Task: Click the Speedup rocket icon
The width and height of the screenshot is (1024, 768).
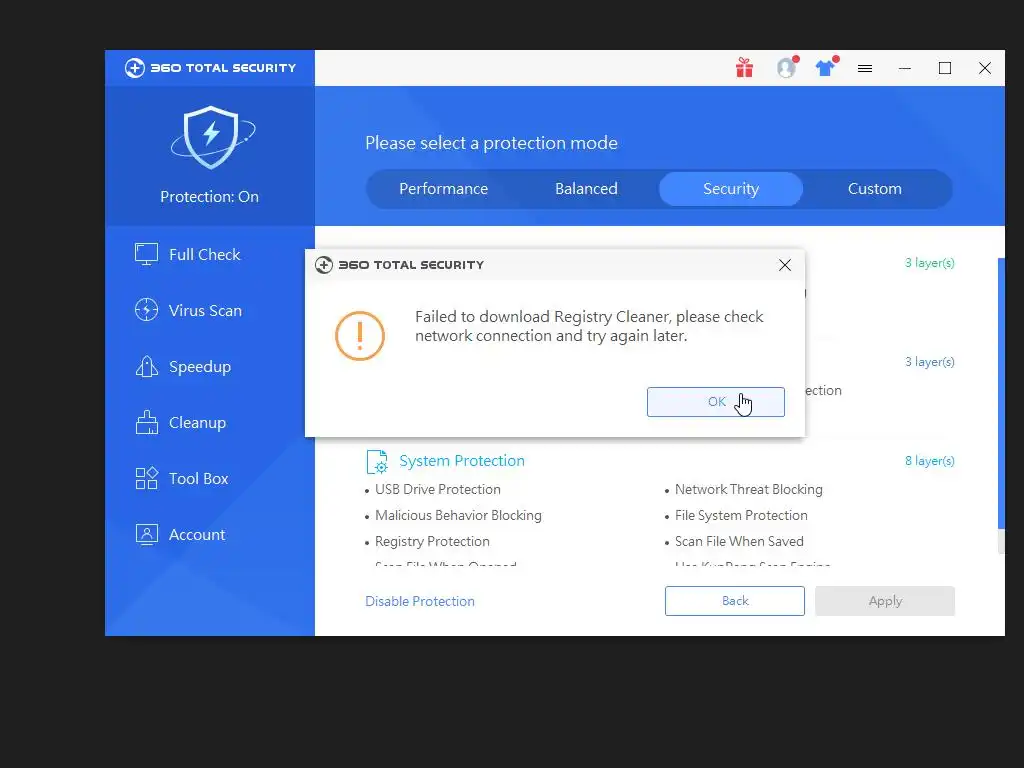Action: coord(146,366)
